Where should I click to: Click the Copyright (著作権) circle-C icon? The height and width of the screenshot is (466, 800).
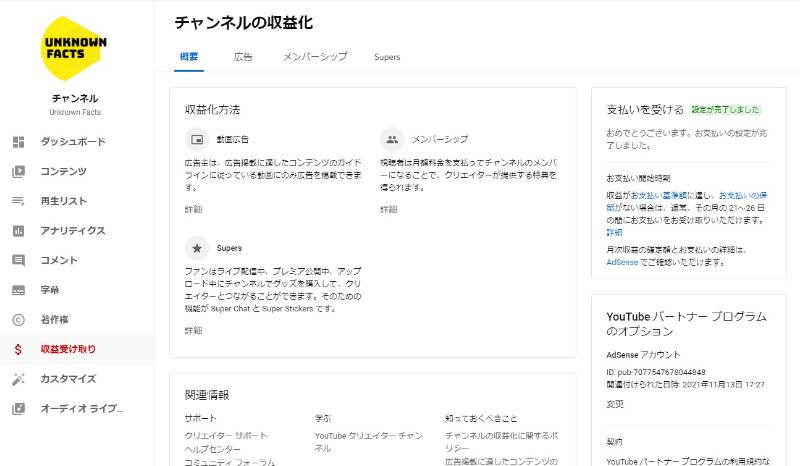18,320
